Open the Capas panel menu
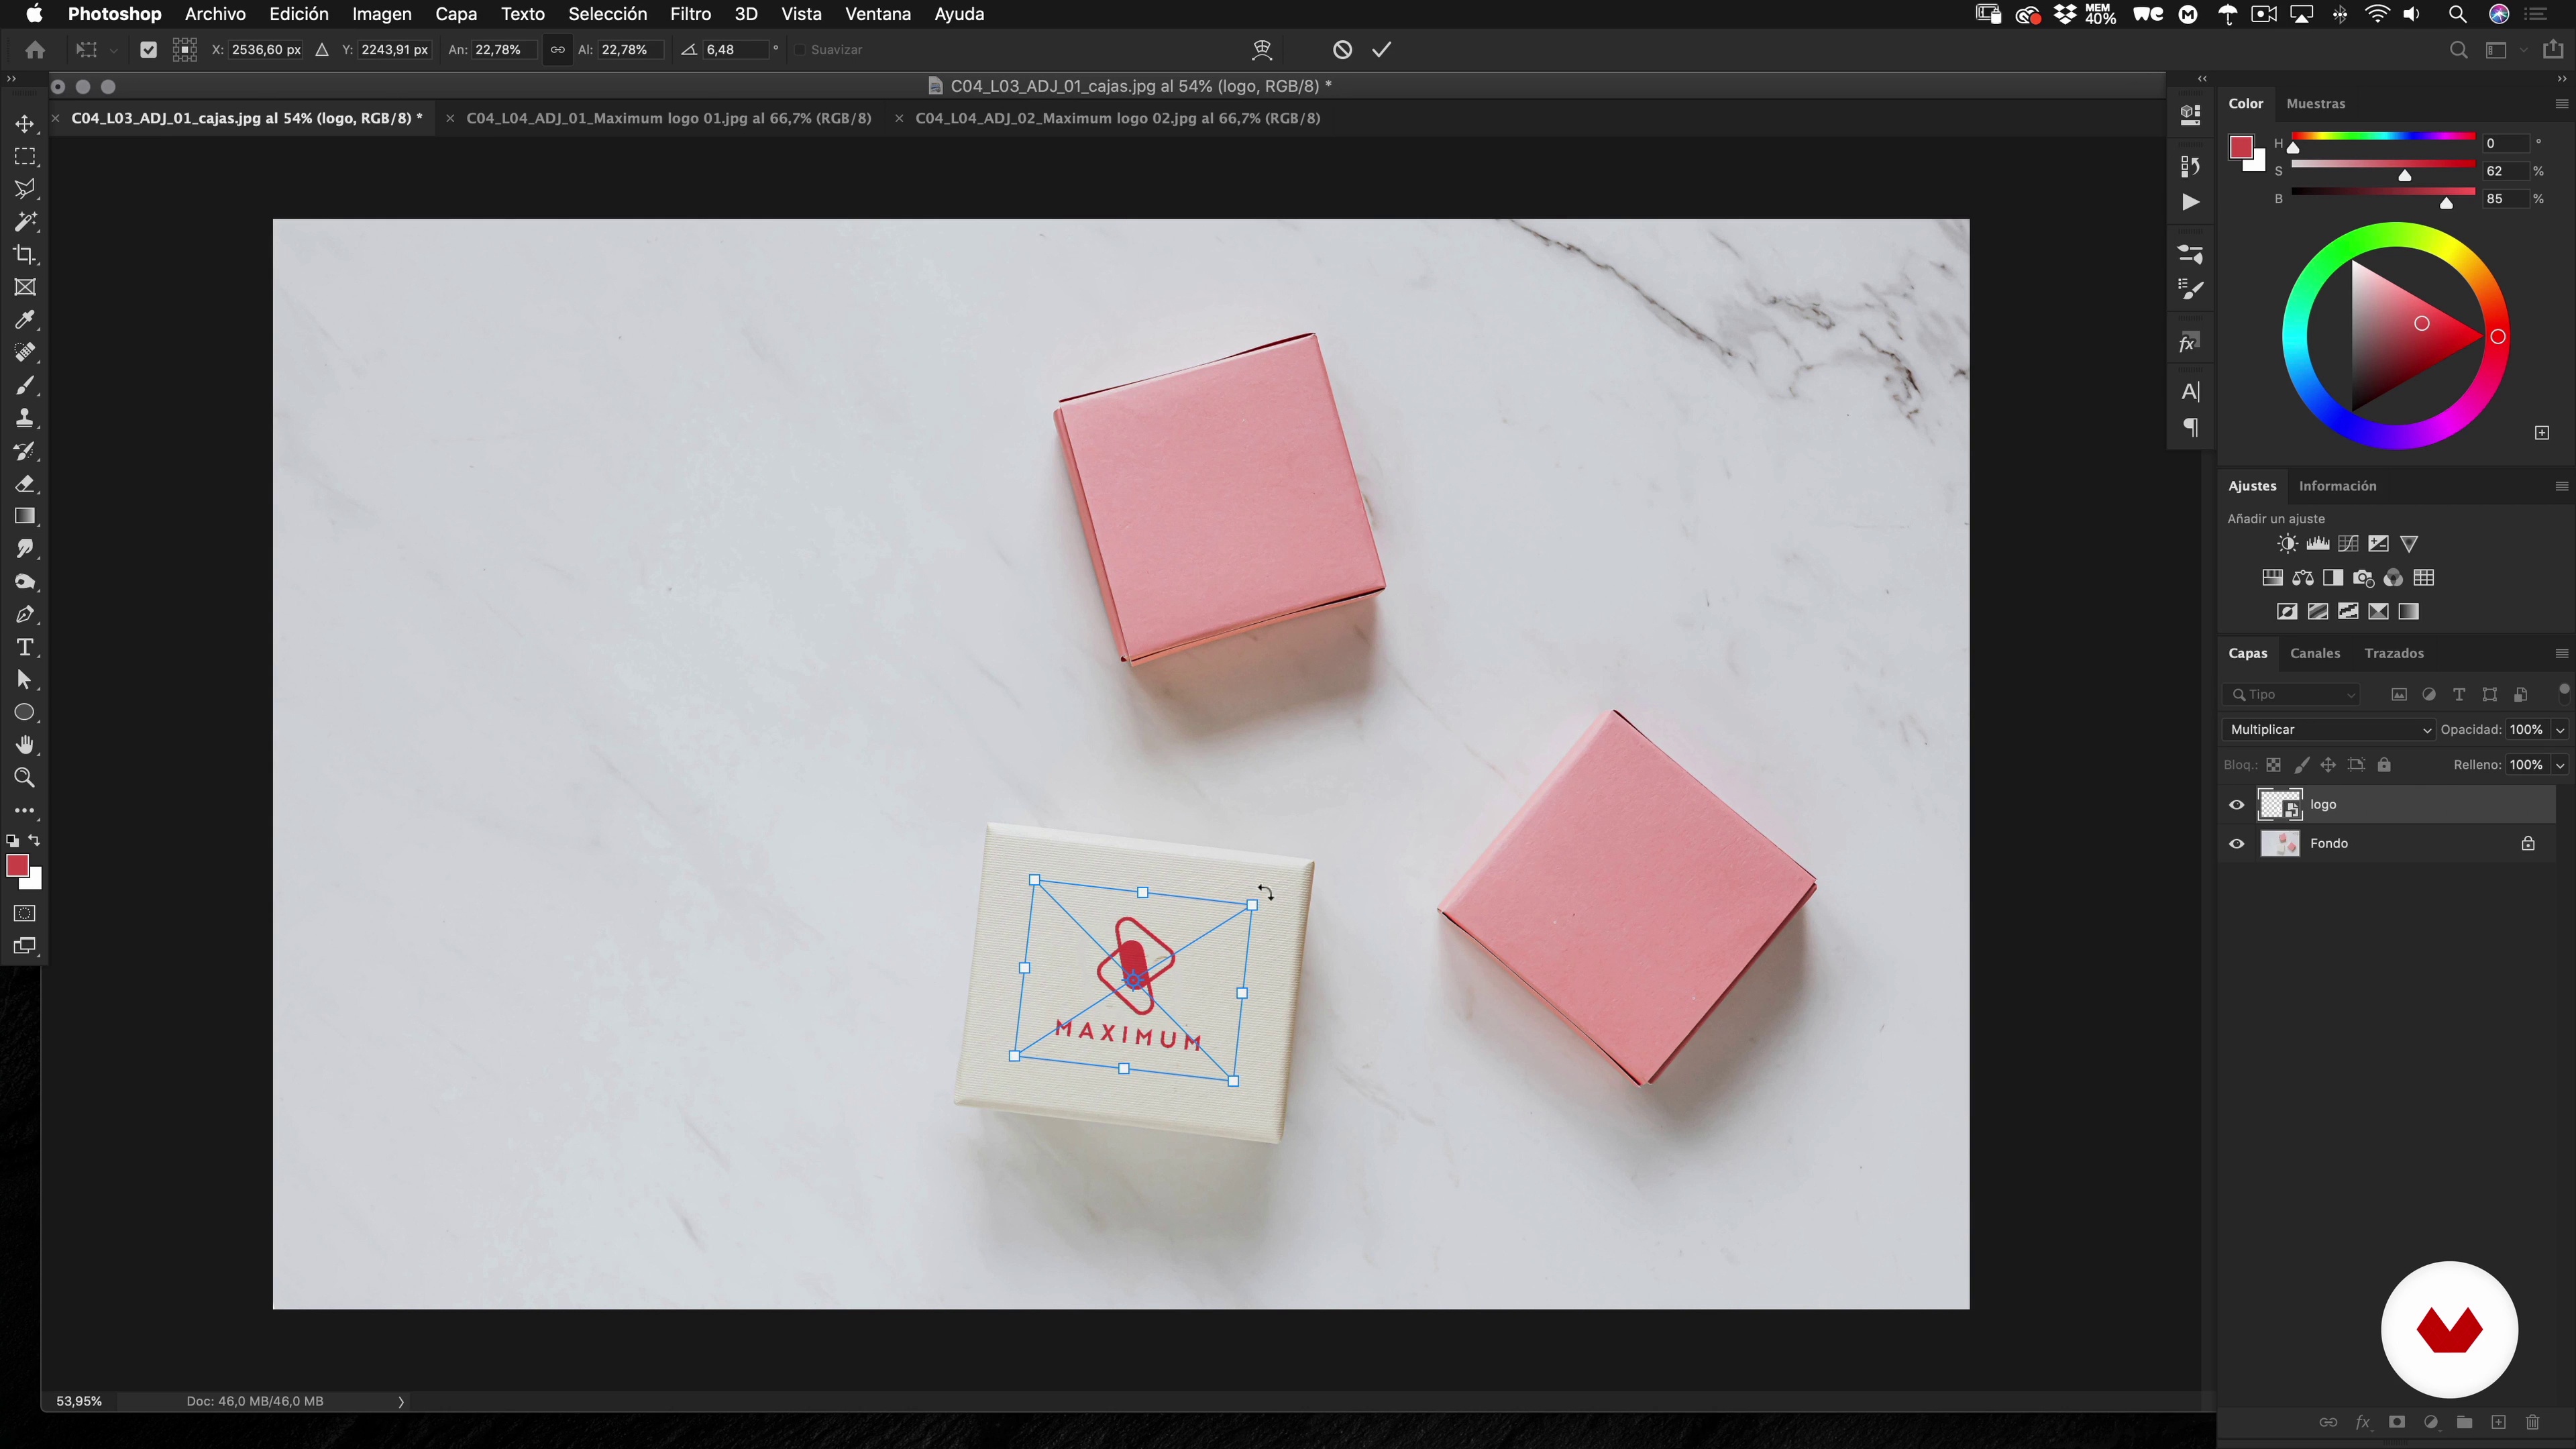The image size is (2576, 1449). (x=2561, y=654)
